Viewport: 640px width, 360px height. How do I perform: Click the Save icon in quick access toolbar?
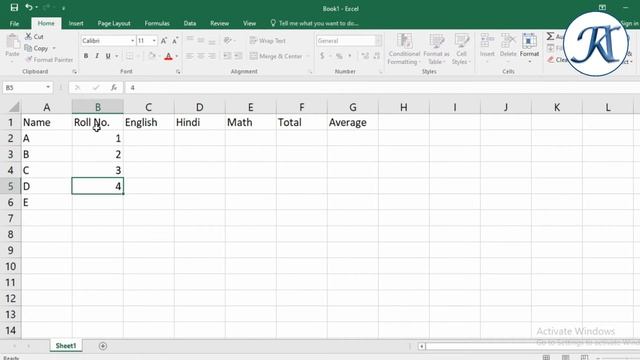tap(14, 7)
